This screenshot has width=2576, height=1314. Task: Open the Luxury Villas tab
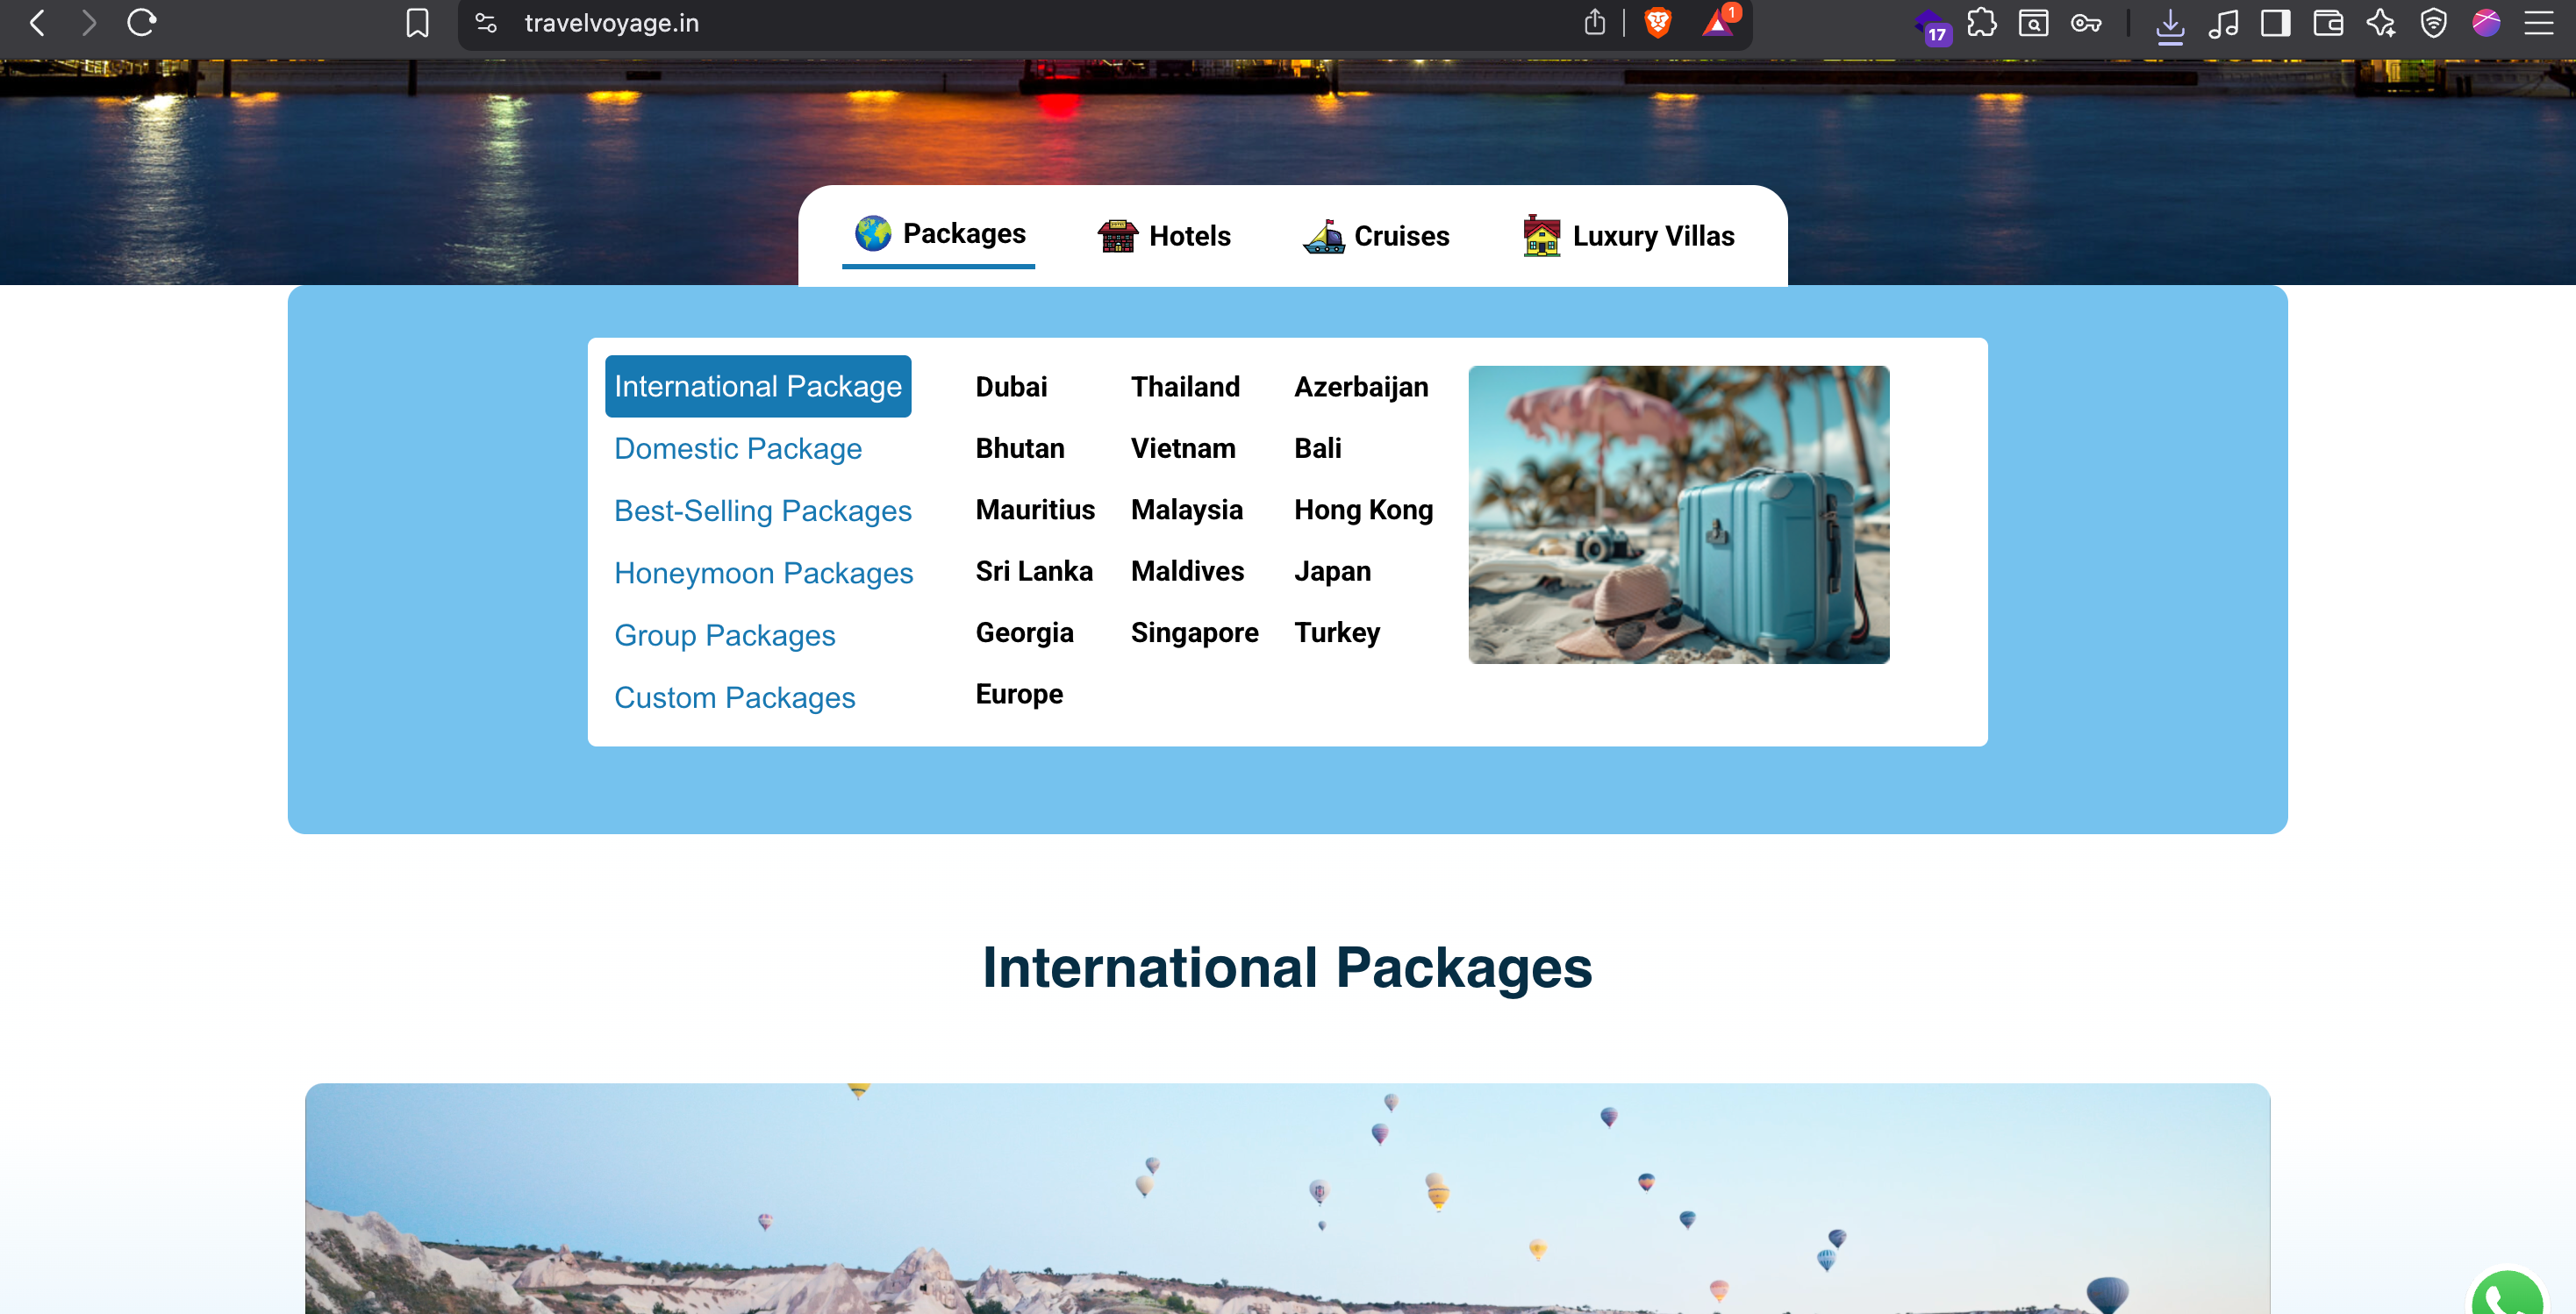coord(1628,236)
